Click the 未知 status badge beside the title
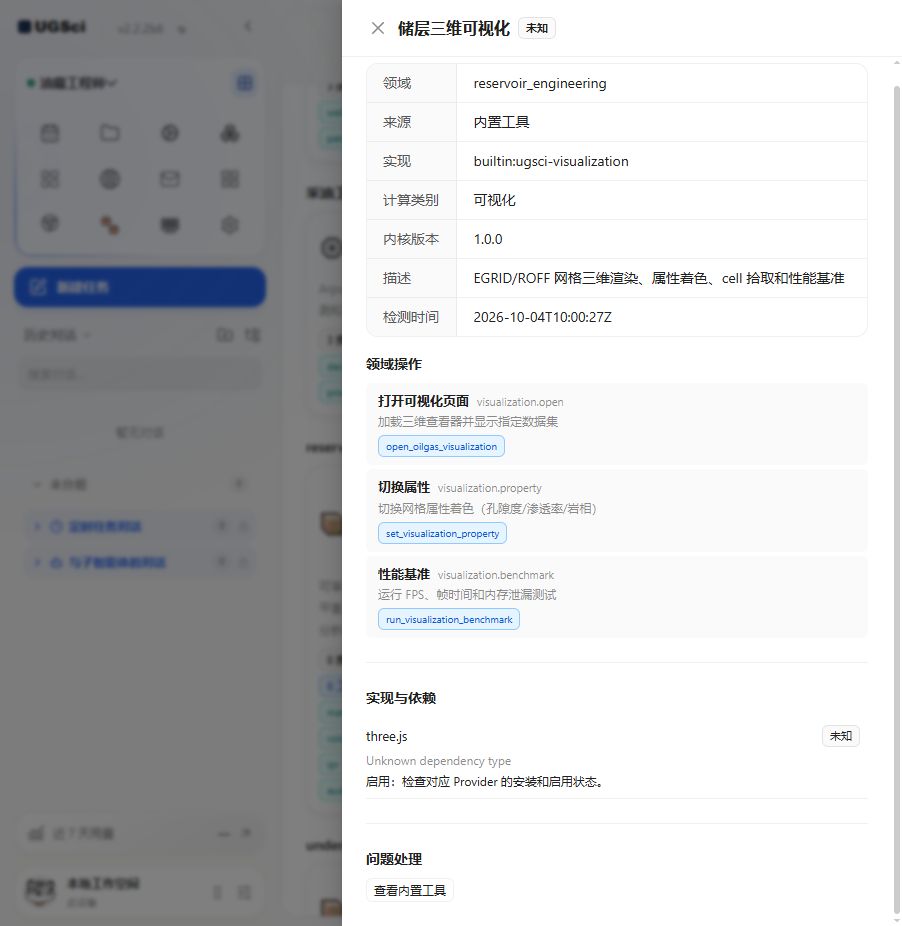The width and height of the screenshot is (902, 926). [x=536, y=28]
